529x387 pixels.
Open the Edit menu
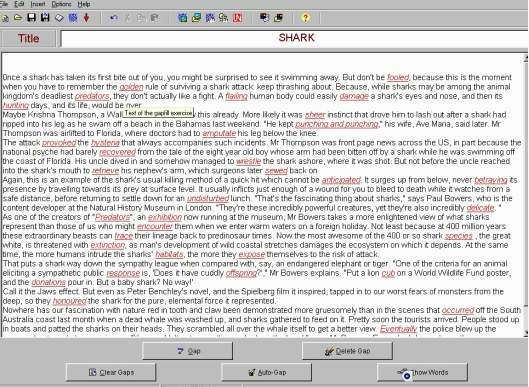(19, 4)
